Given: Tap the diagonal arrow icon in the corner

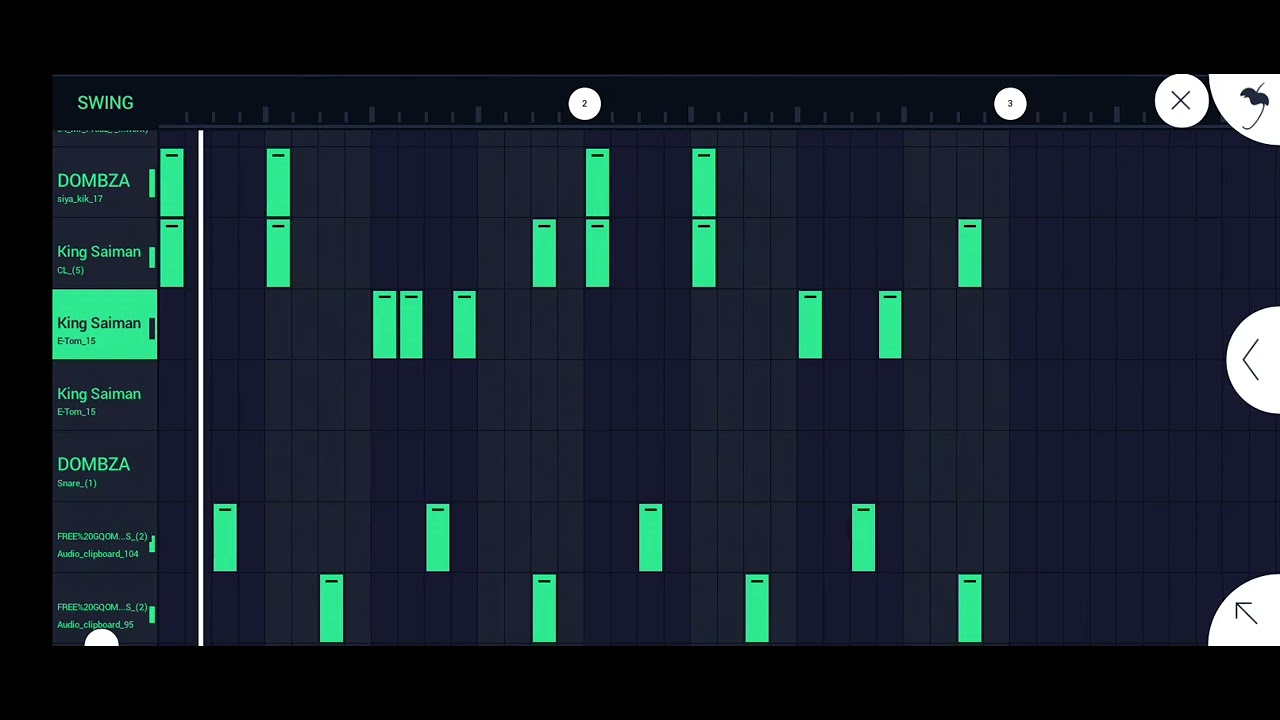Looking at the screenshot, I should [x=1246, y=613].
